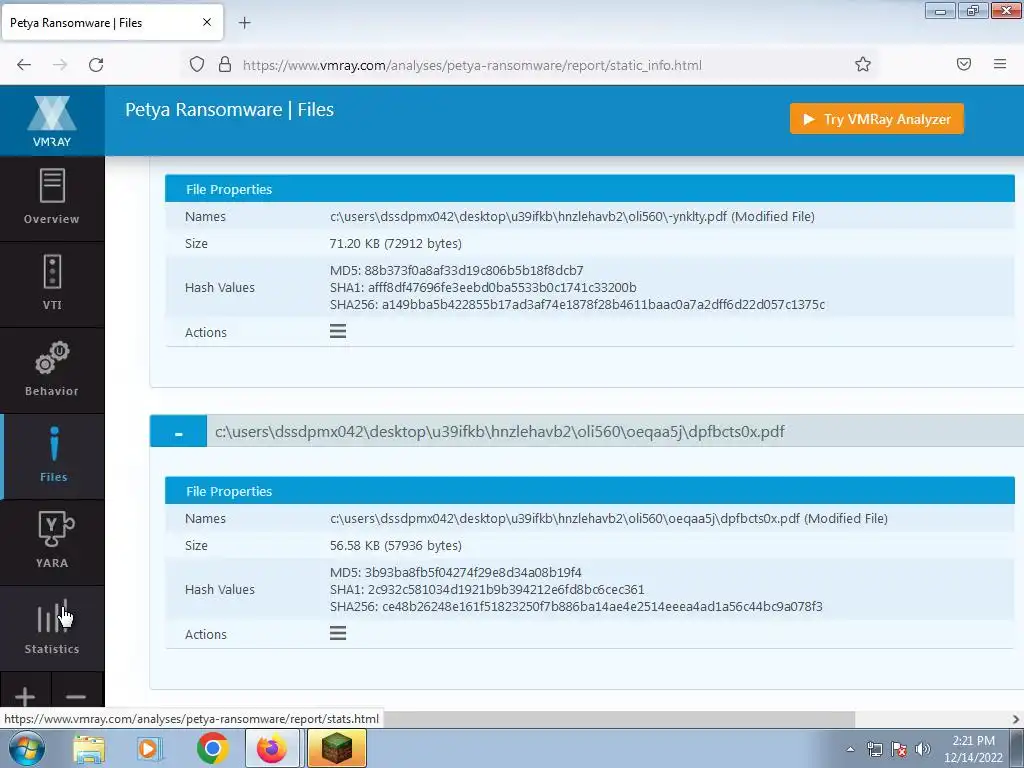Save page to Pocket
1024x768 pixels.
964,64
